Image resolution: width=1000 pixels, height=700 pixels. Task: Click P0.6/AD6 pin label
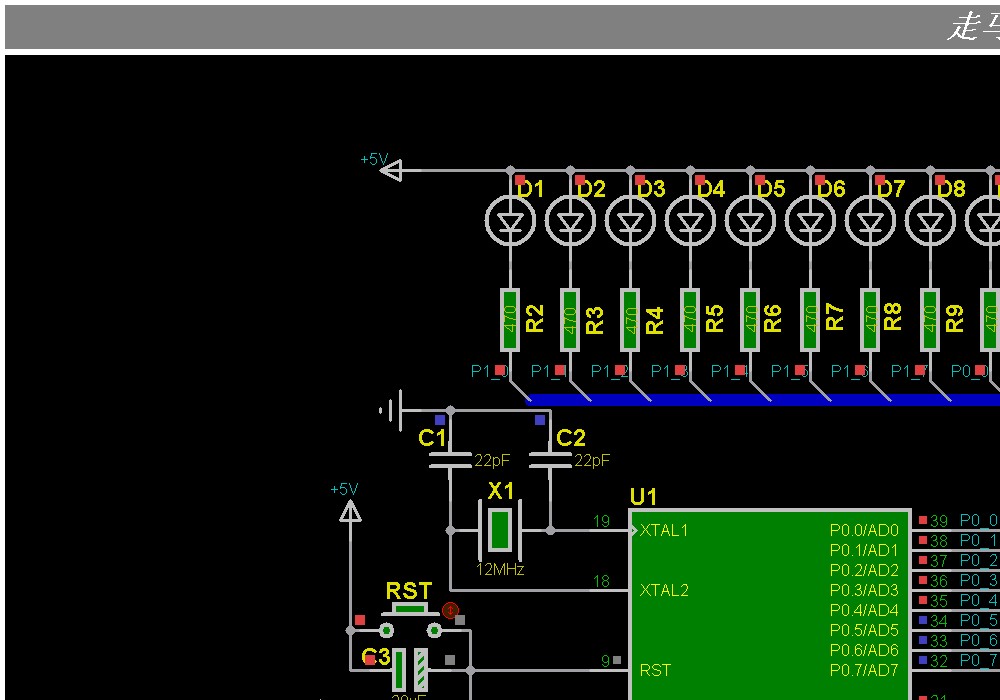pyautogui.click(x=864, y=650)
